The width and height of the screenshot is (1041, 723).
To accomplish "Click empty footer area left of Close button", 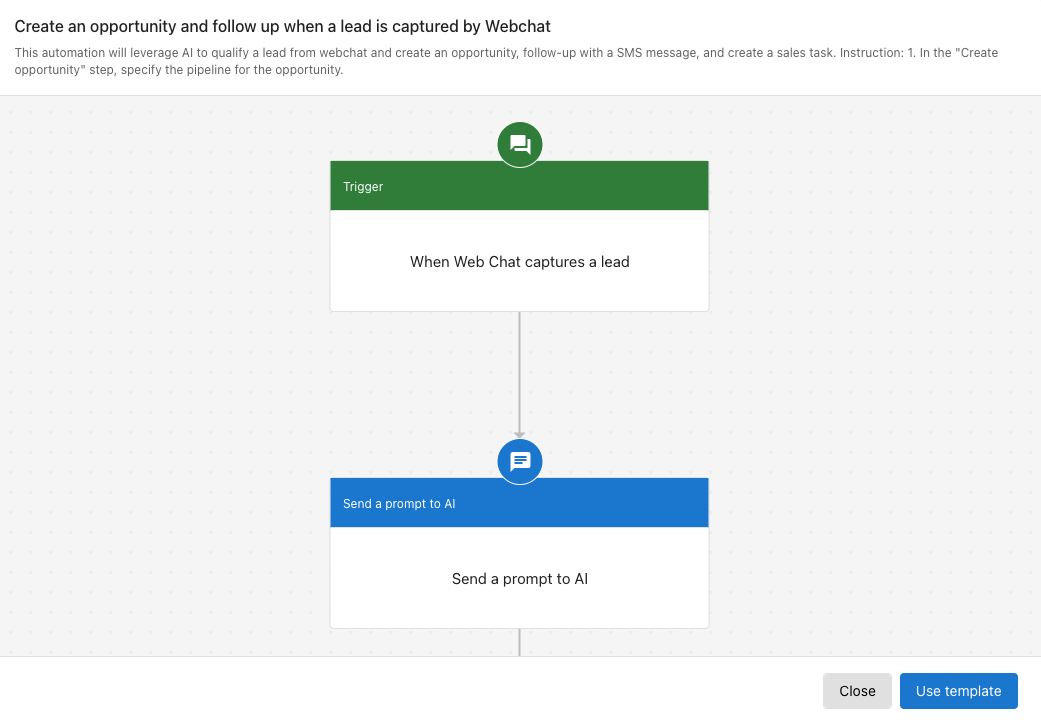I will click(400, 691).
